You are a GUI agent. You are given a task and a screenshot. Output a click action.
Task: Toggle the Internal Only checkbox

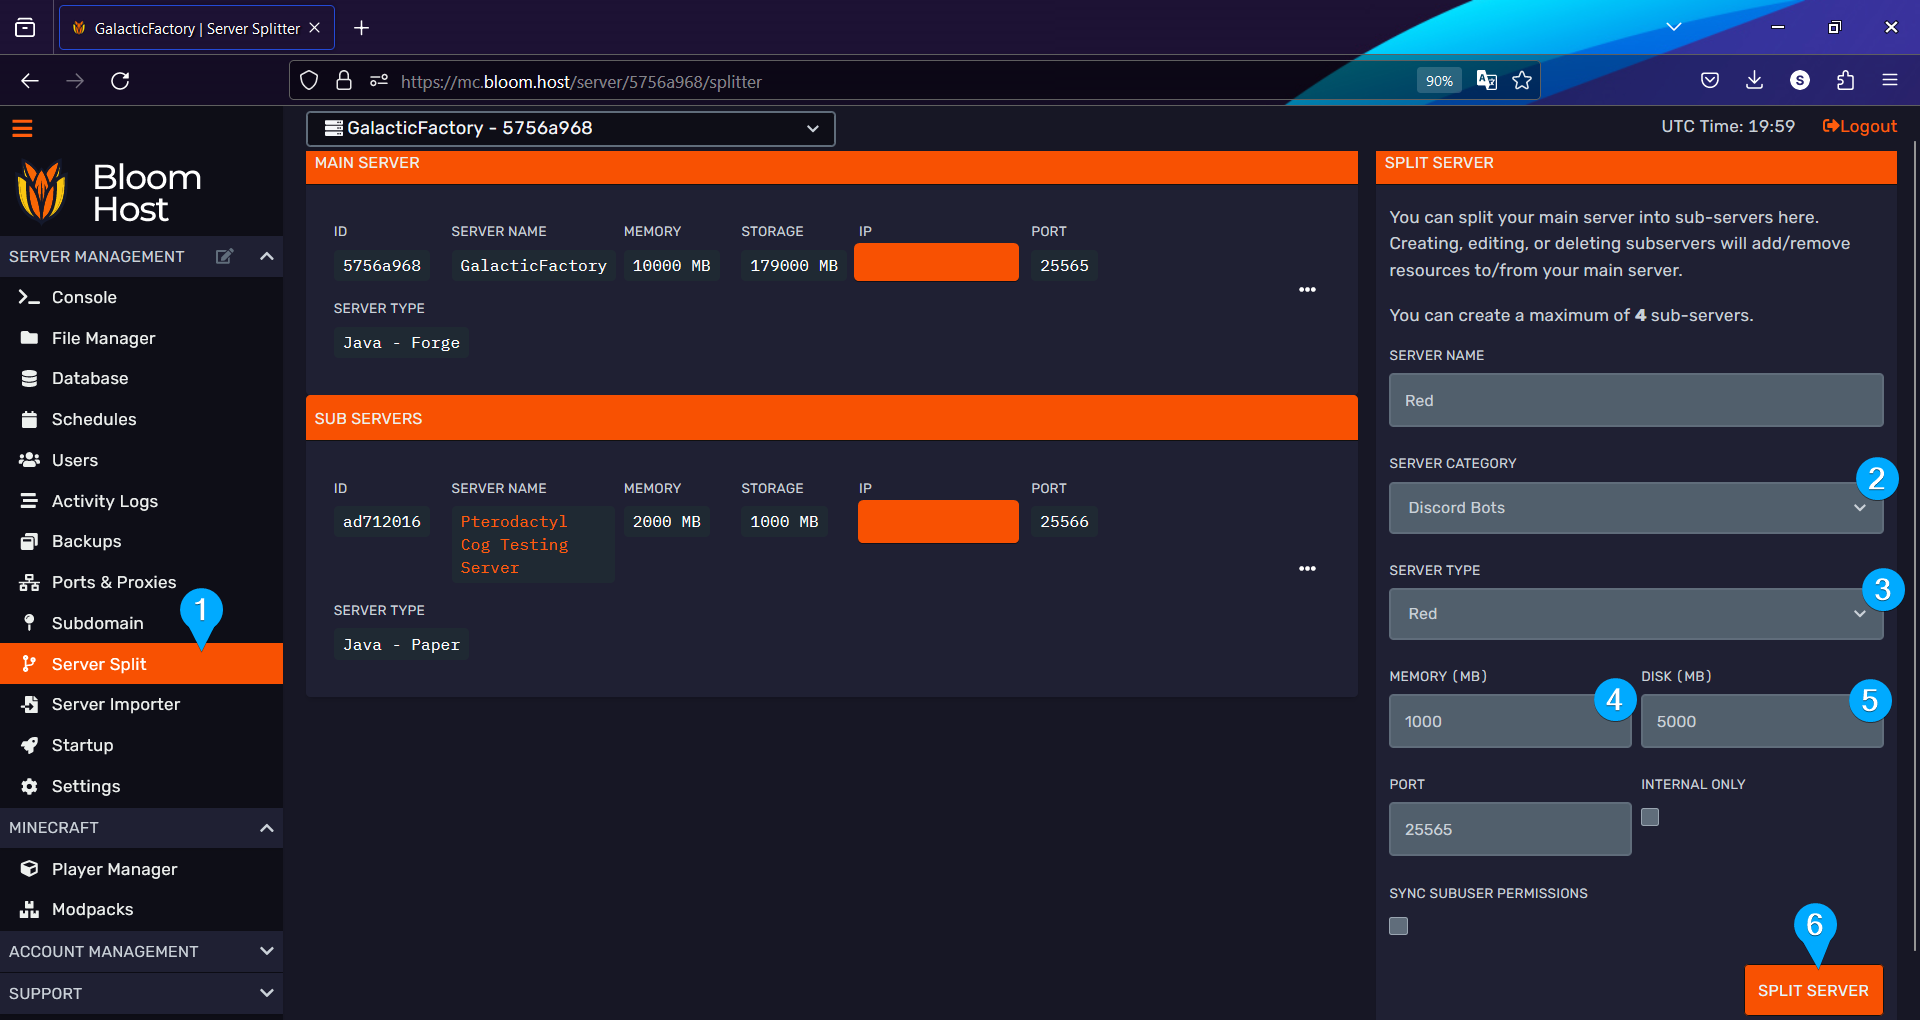click(x=1650, y=817)
